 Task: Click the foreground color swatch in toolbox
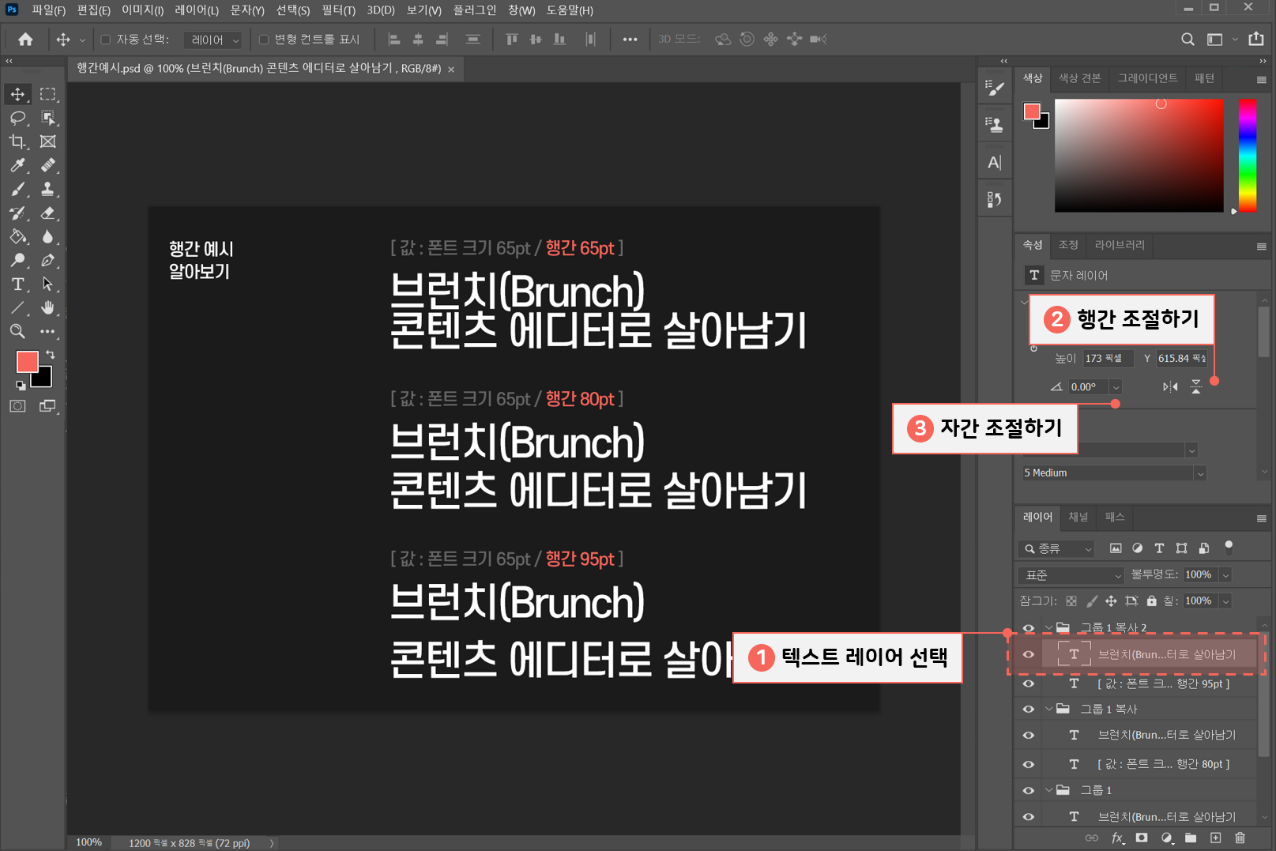(x=27, y=362)
